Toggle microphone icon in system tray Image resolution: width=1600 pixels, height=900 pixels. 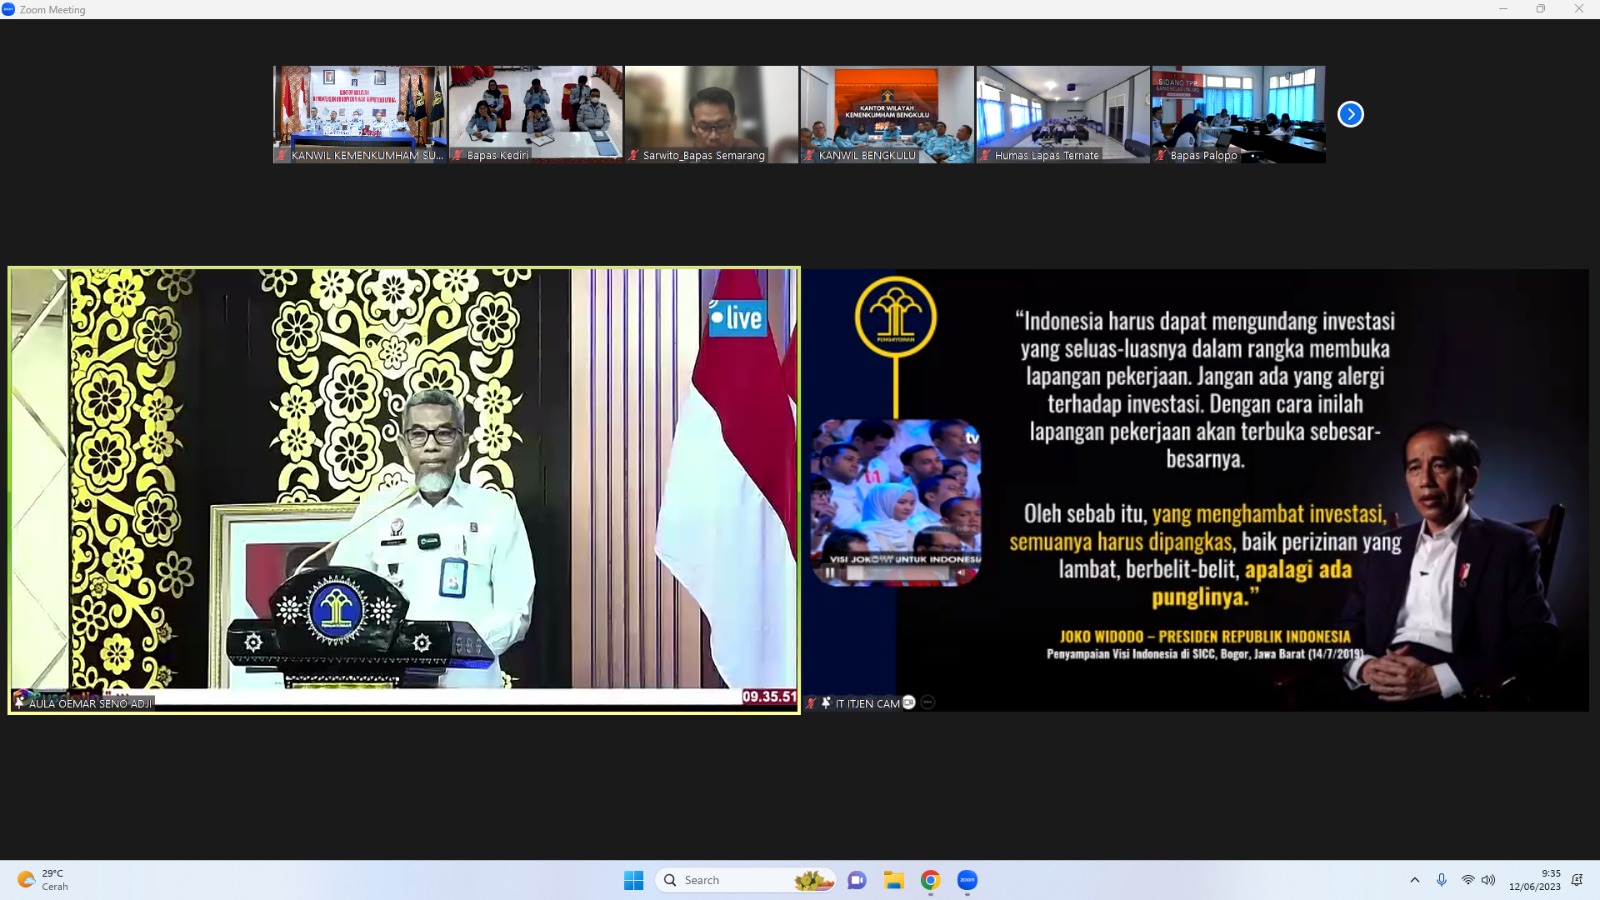click(1441, 880)
